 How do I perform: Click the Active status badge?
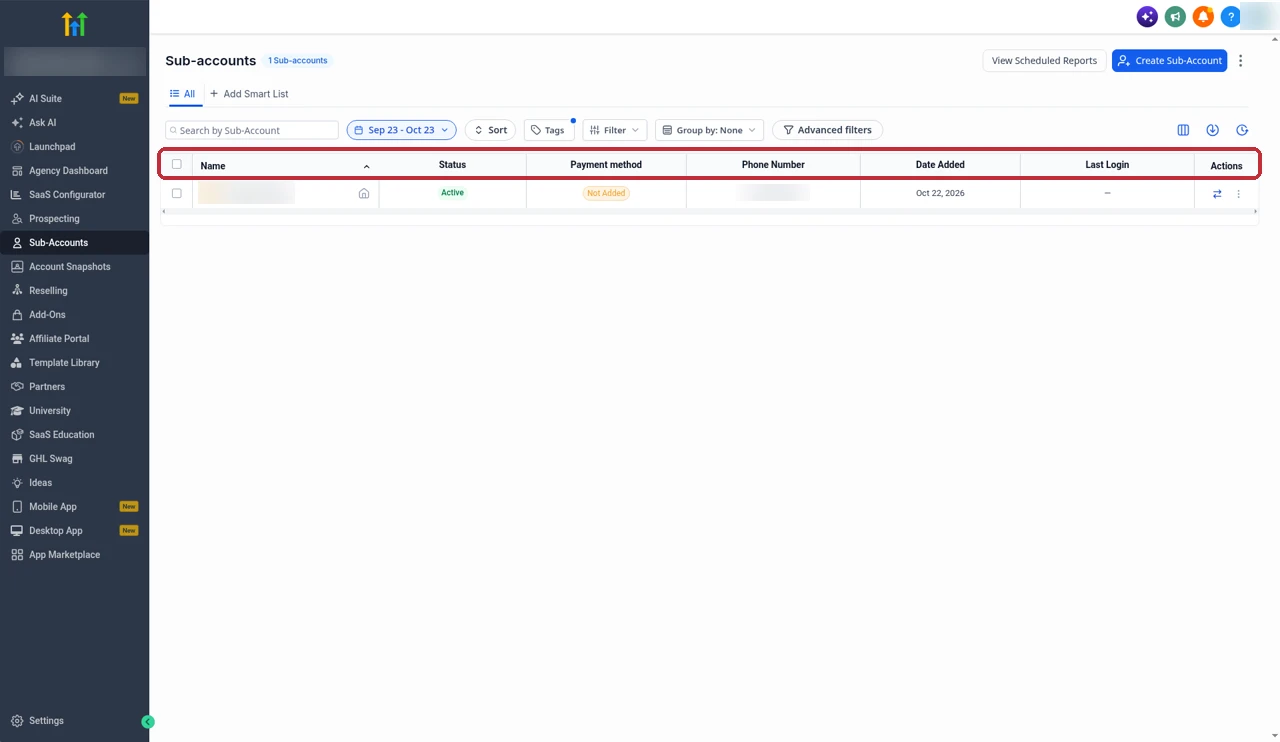453,193
